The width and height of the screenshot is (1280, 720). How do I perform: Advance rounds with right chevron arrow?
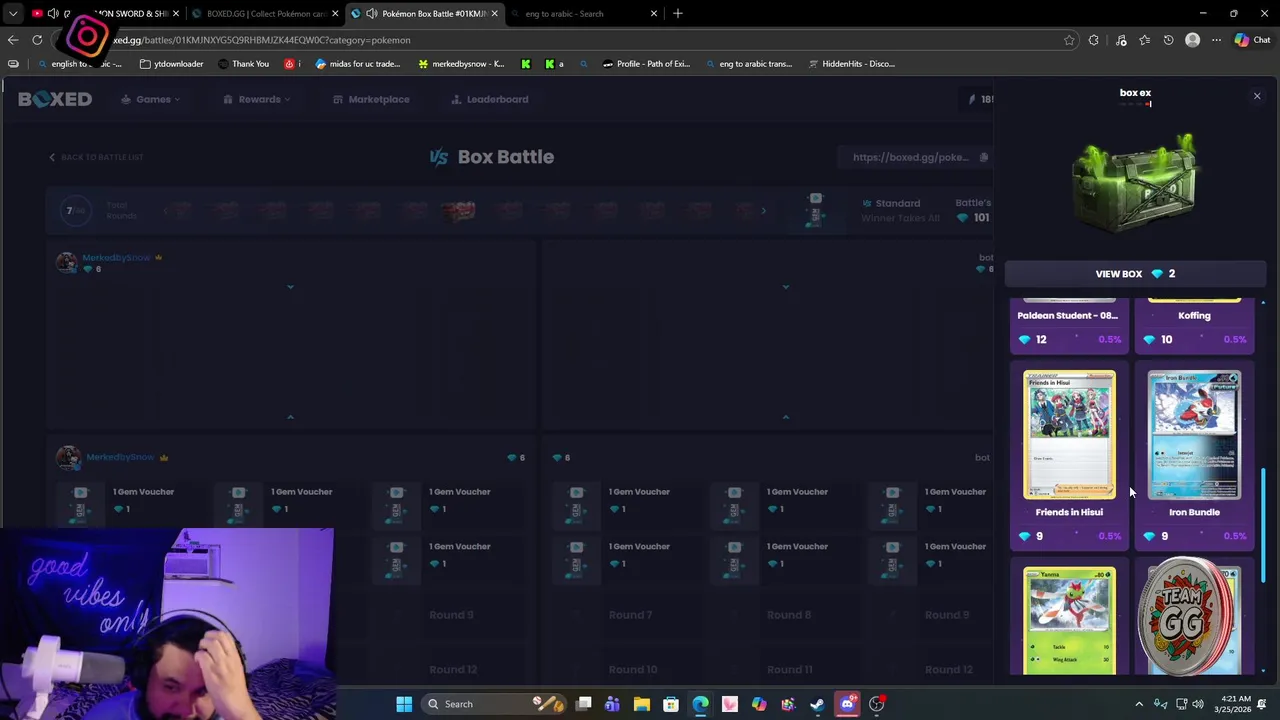coord(763,211)
